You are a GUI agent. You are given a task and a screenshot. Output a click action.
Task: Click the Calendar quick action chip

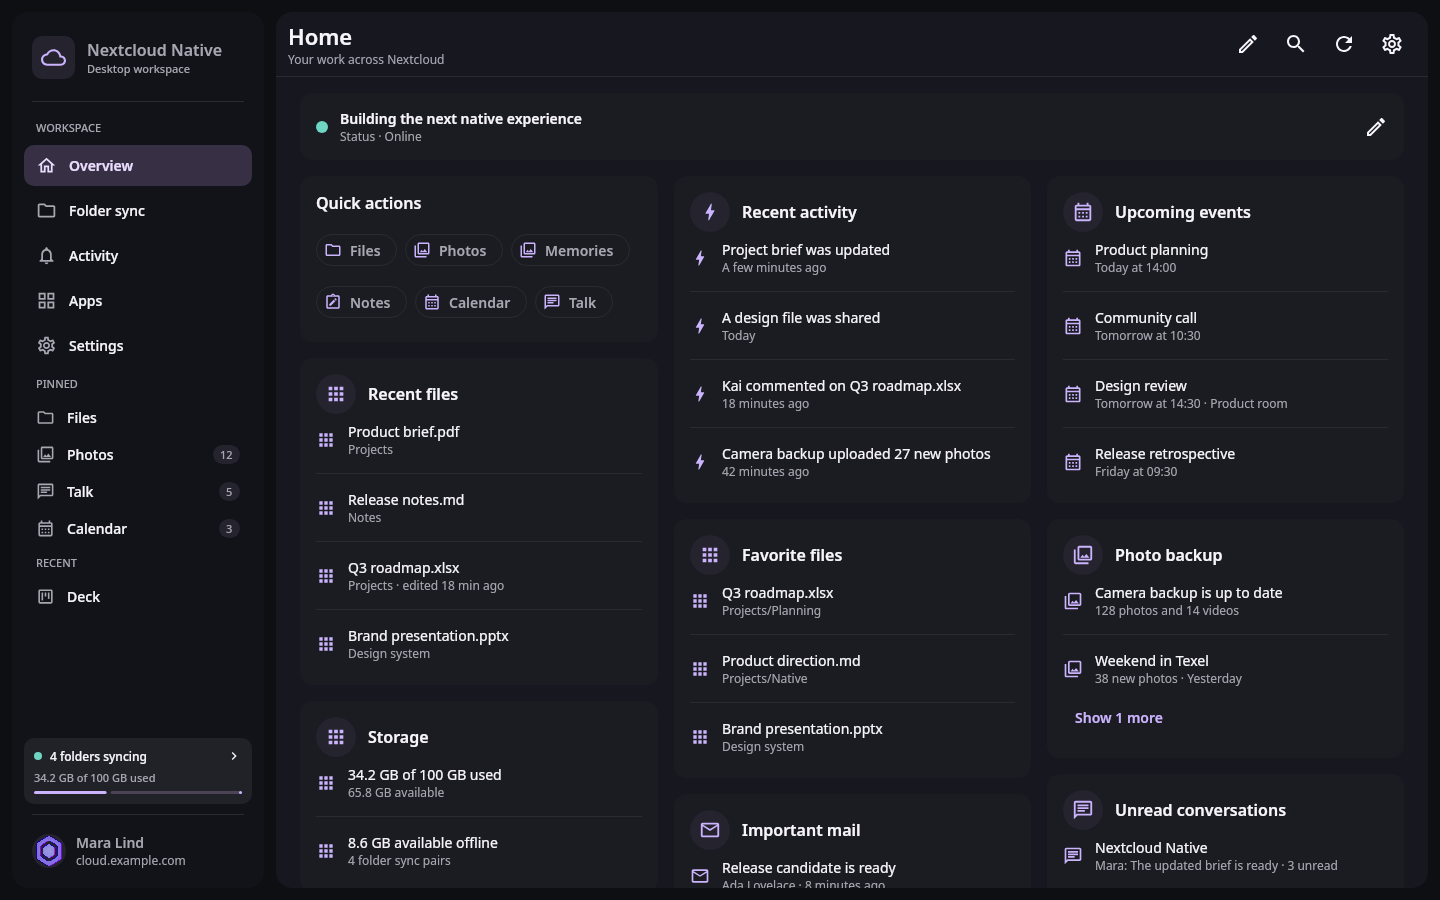click(x=470, y=302)
